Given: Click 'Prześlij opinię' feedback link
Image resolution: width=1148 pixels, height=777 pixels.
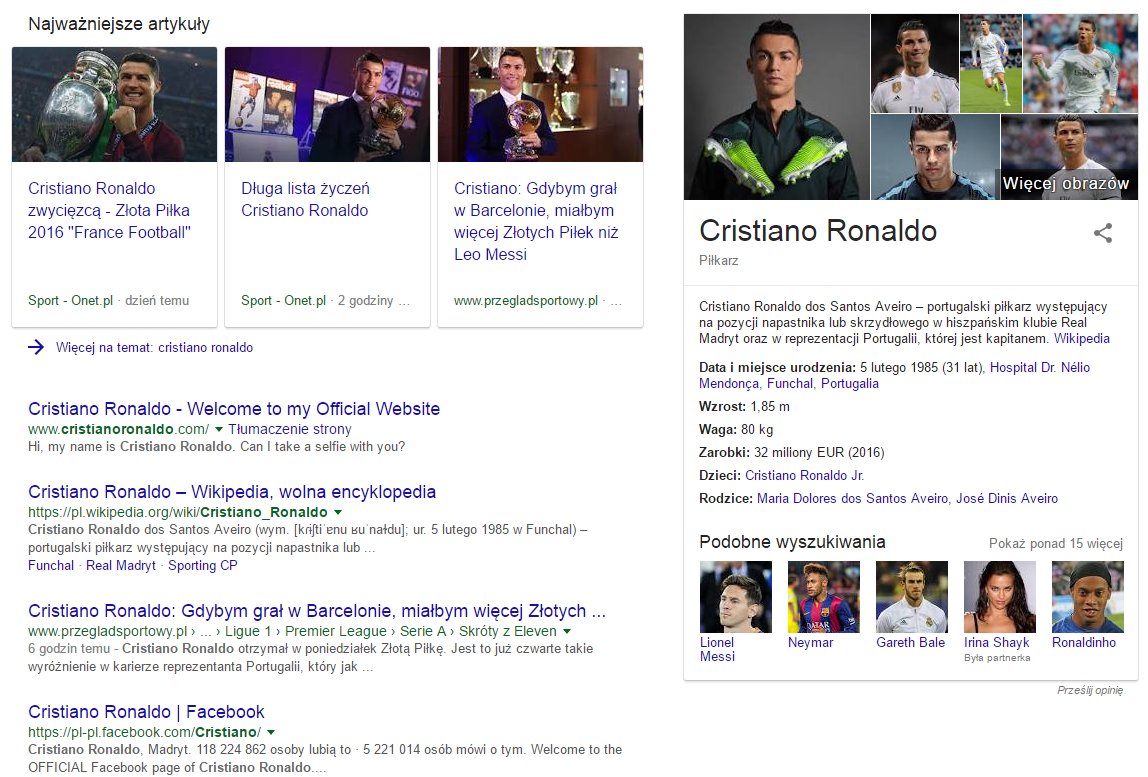Looking at the screenshot, I should [x=1089, y=690].
